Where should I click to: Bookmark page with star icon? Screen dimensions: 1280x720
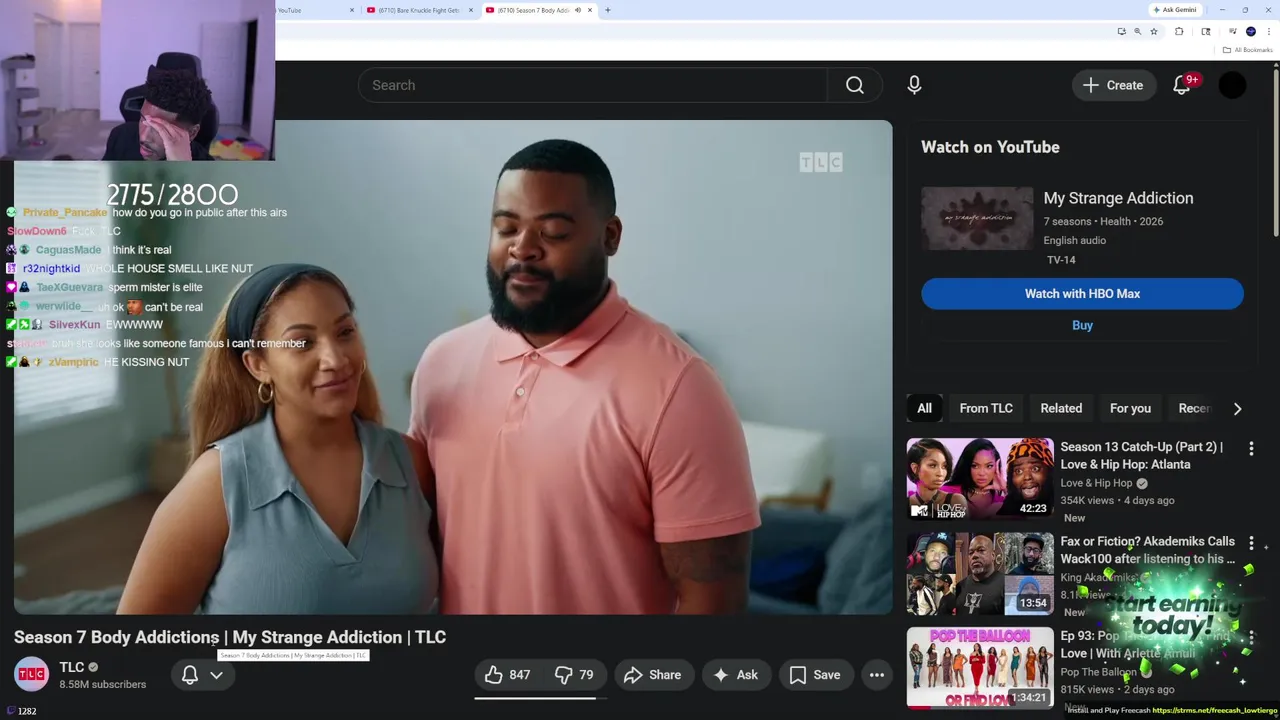(1154, 31)
